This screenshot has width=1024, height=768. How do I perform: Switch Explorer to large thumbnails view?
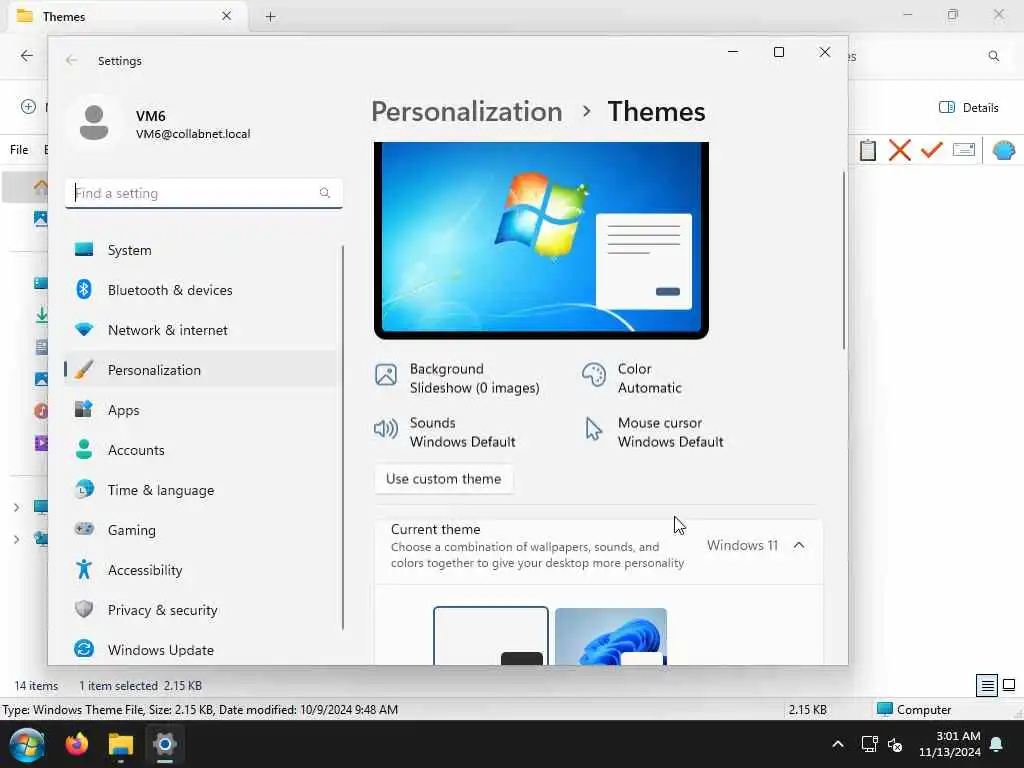point(1009,685)
